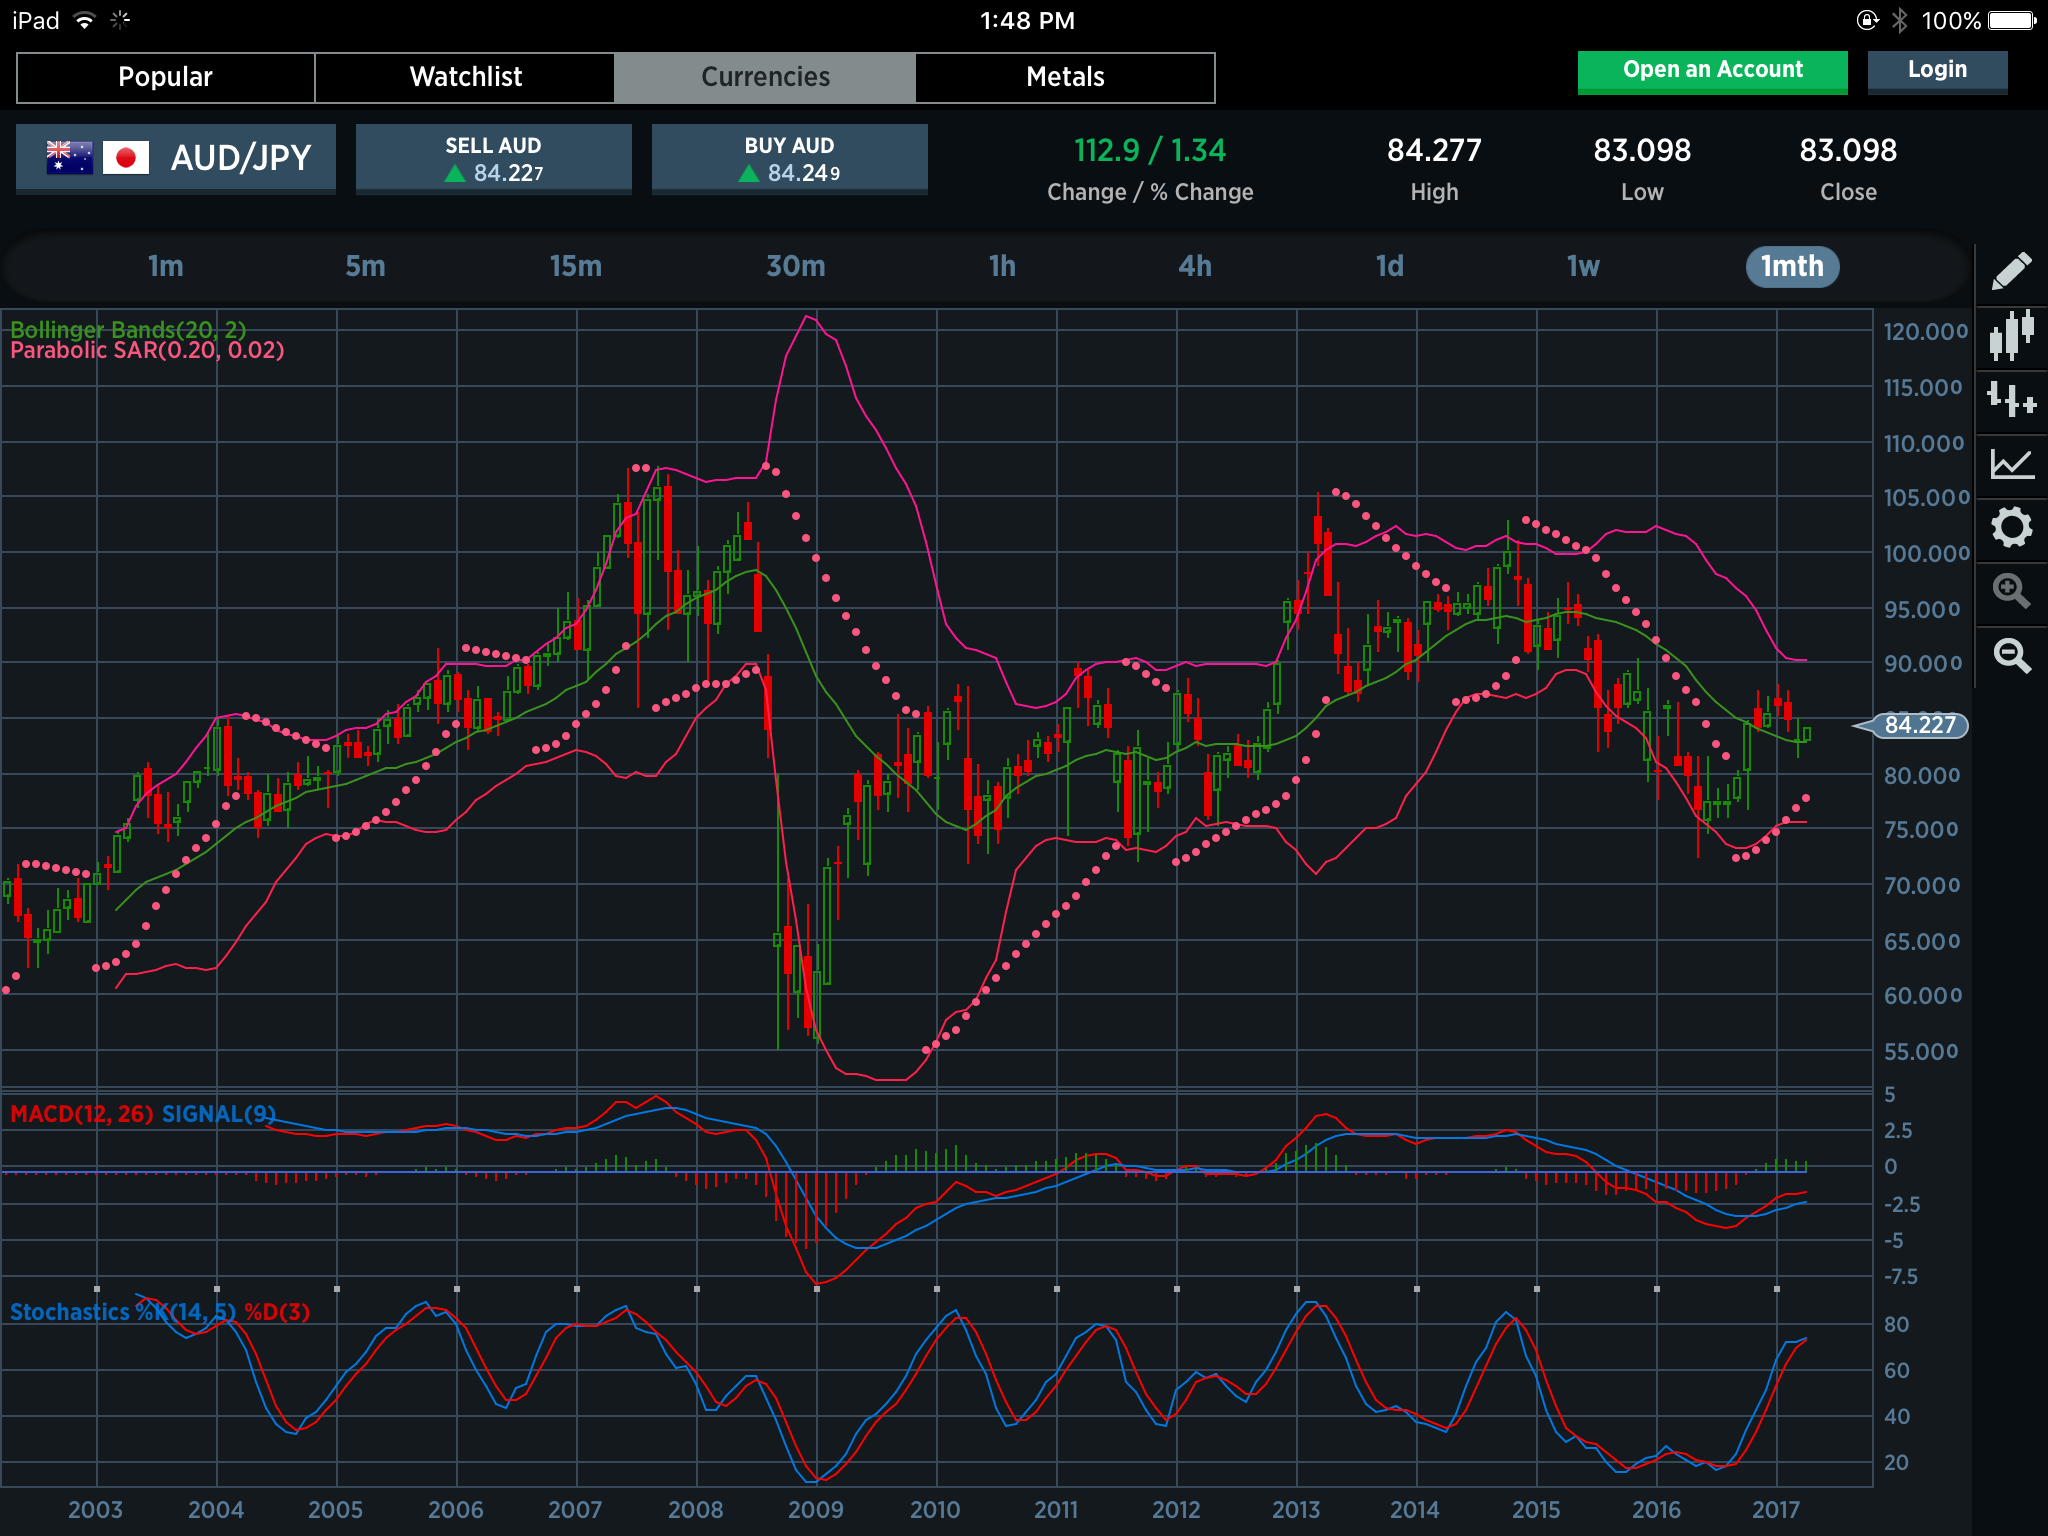The image size is (2048, 1536).
Task: Tap the 55.000 price axis label
Action: coord(1921,1051)
